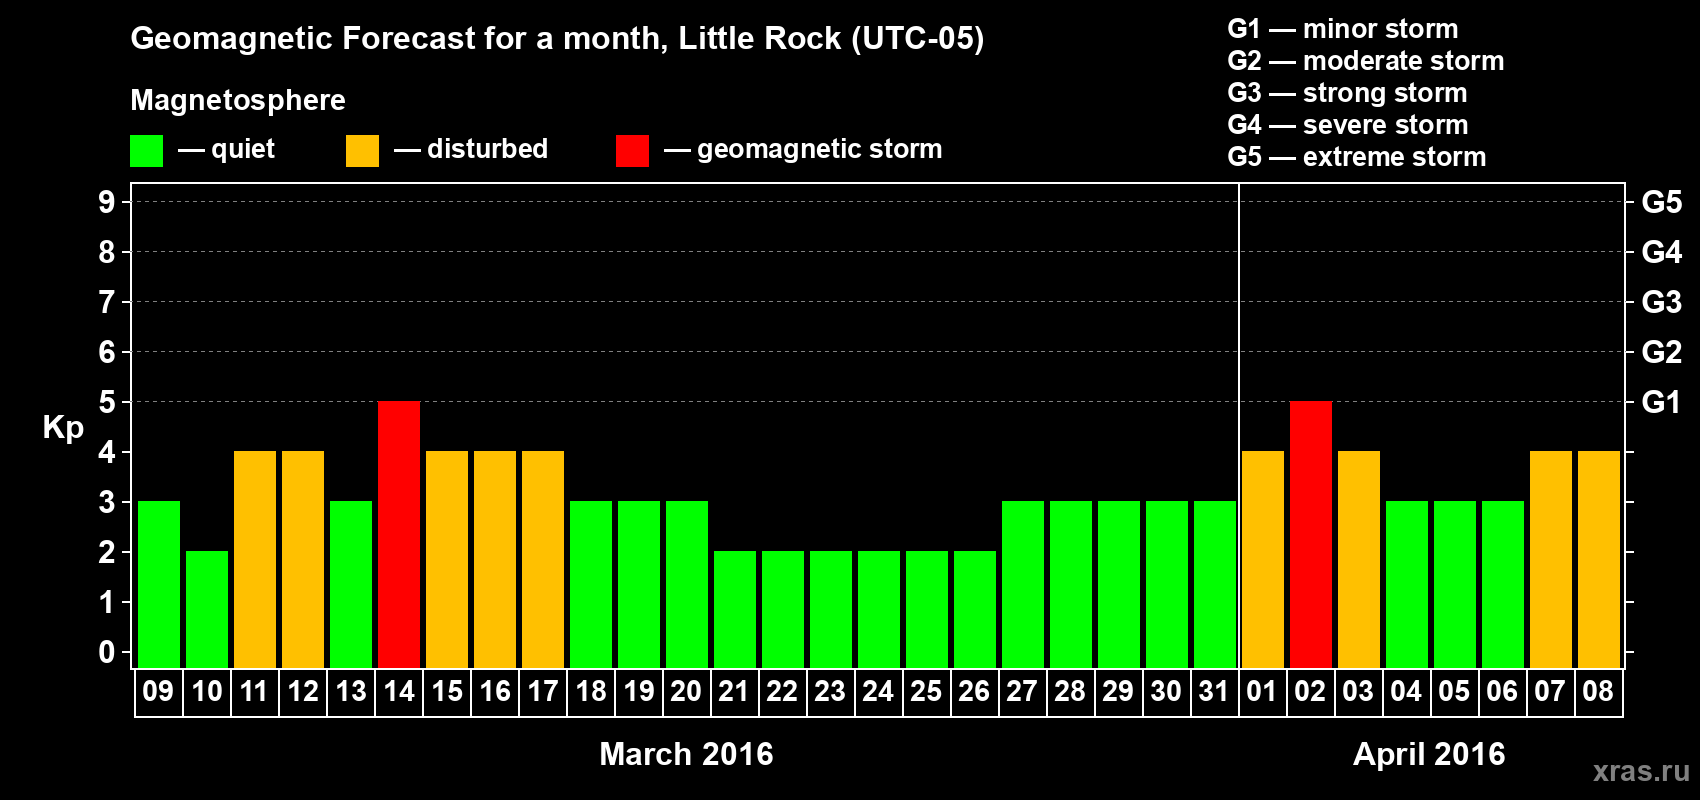The height and width of the screenshot is (800, 1700).
Task: Click the date label 04
Action: [x=1406, y=692]
